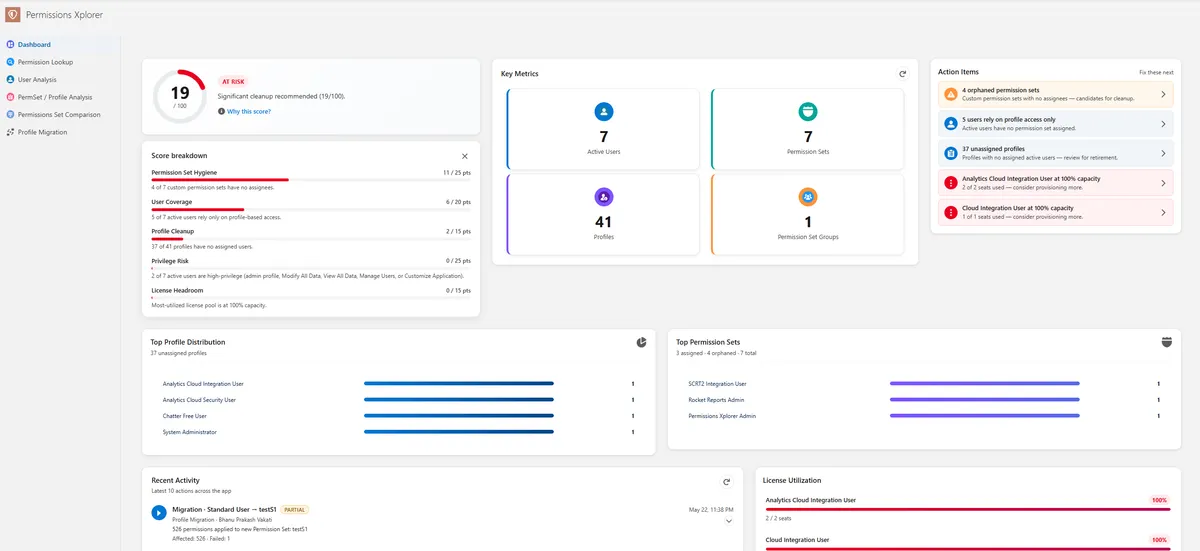
Task: Select the Analytics Cloud Integration User profile bar
Action: coord(459,384)
